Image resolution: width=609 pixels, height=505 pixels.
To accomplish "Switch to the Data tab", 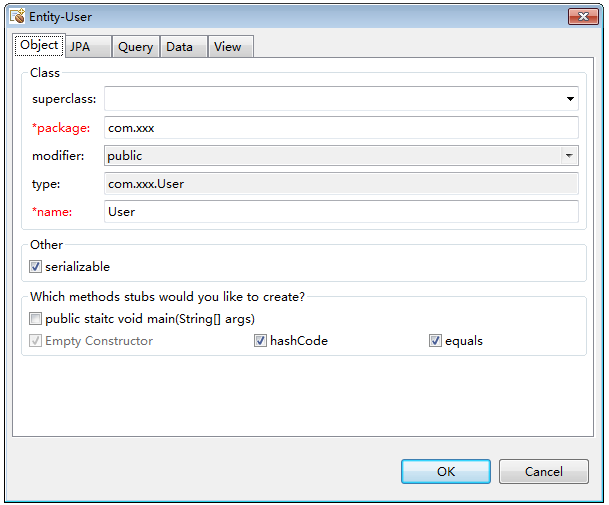I will [x=183, y=47].
